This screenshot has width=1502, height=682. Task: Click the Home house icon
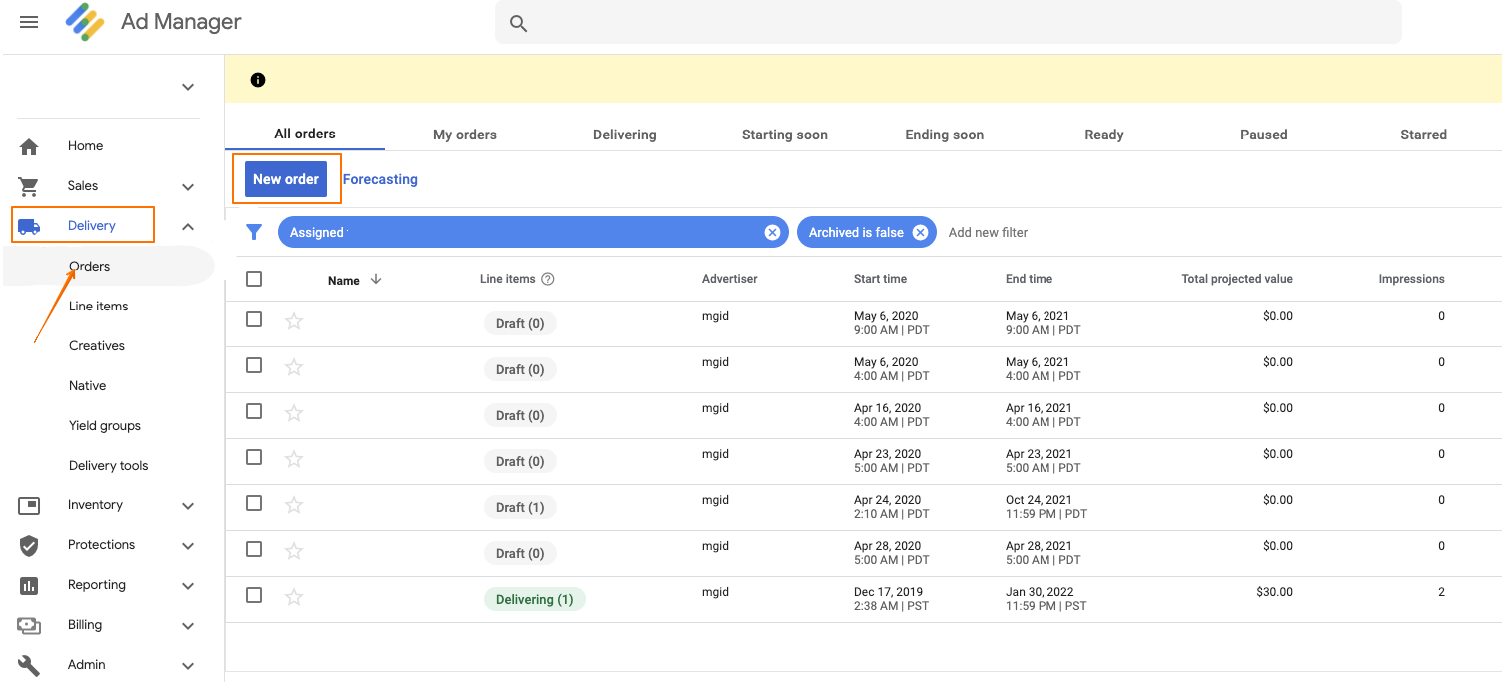pos(29,146)
